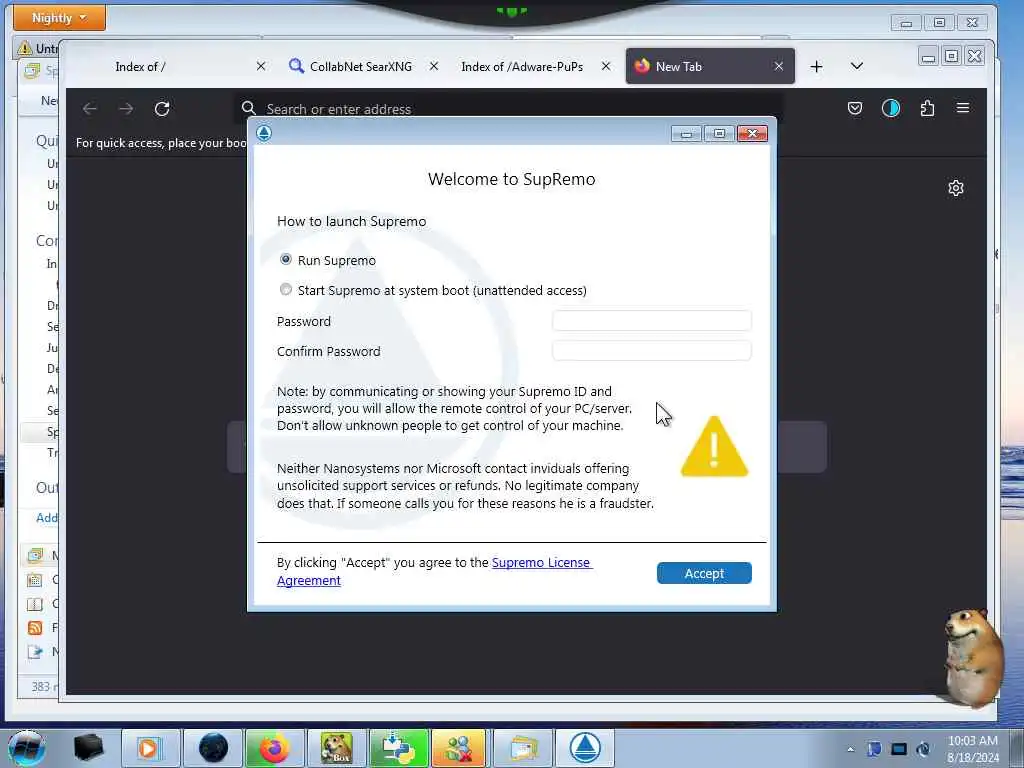Show hidden system tray icons arrow
The width and height of the screenshot is (1024, 768).
(x=850, y=749)
